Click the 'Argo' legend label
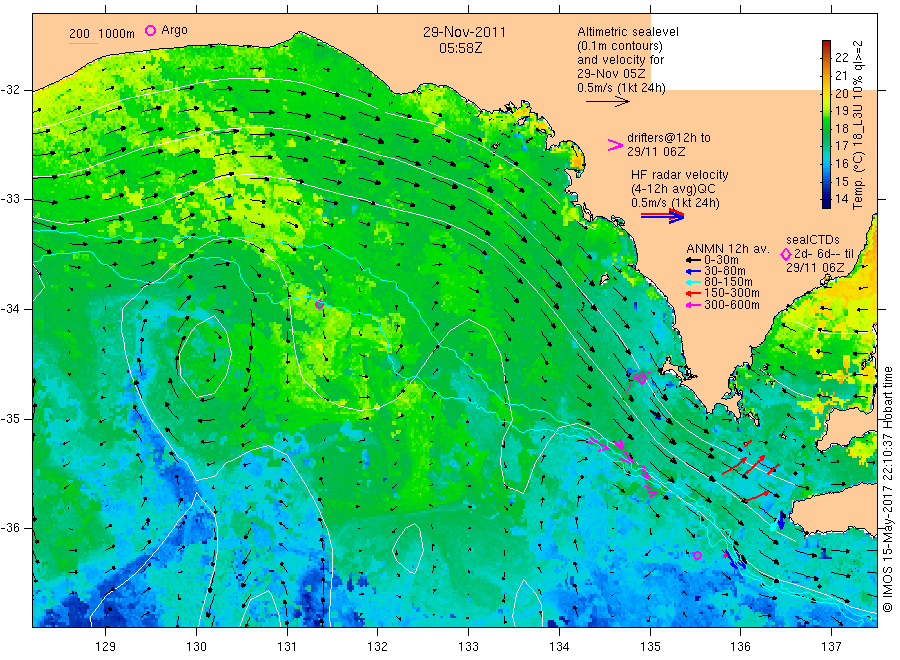This screenshot has width=900, height=660. (x=174, y=30)
